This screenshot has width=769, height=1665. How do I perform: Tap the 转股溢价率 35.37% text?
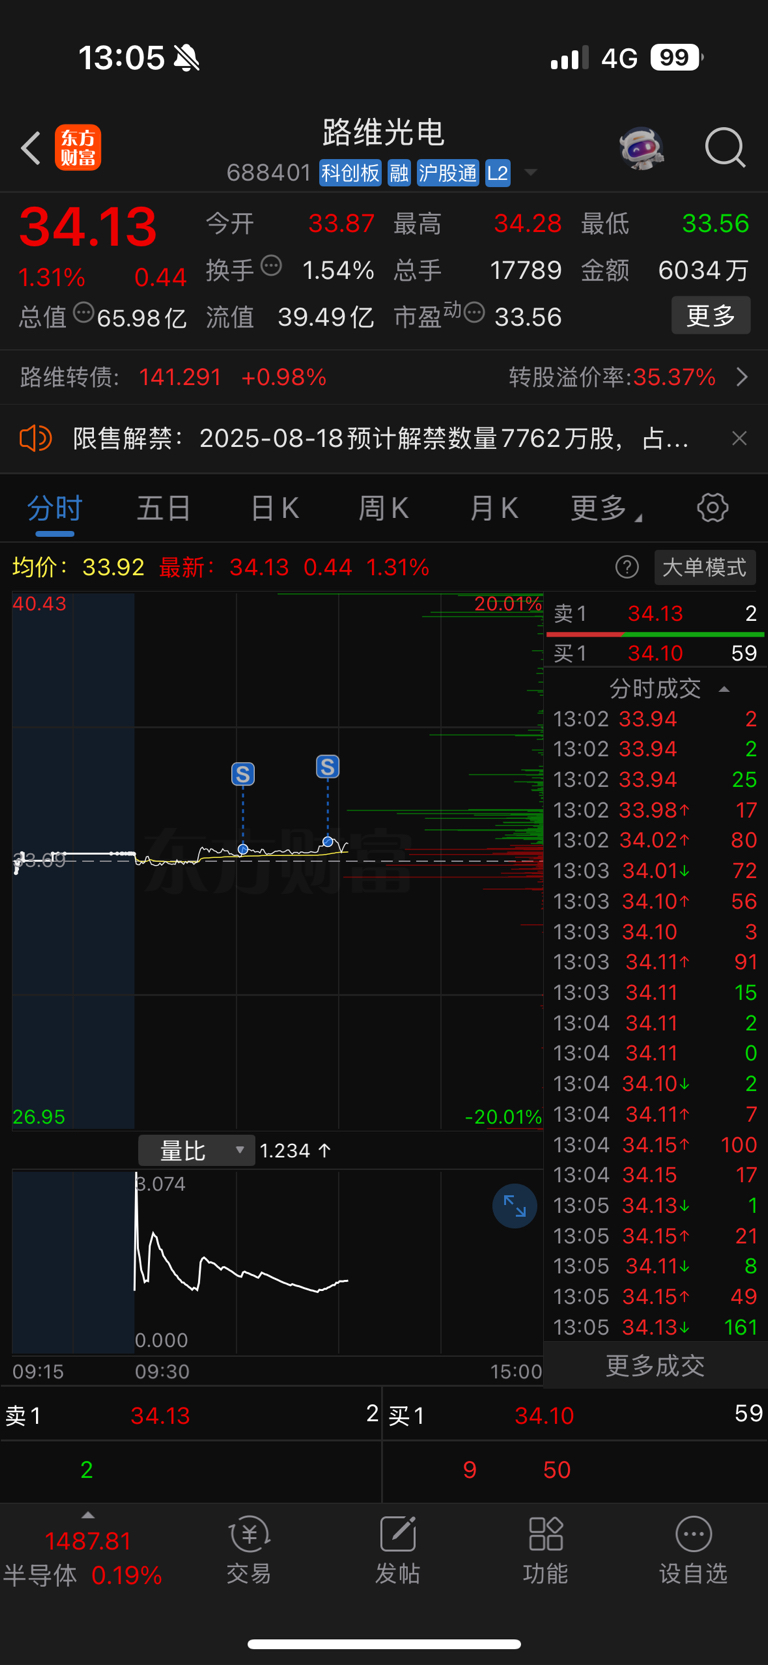pyautogui.click(x=612, y=377)
